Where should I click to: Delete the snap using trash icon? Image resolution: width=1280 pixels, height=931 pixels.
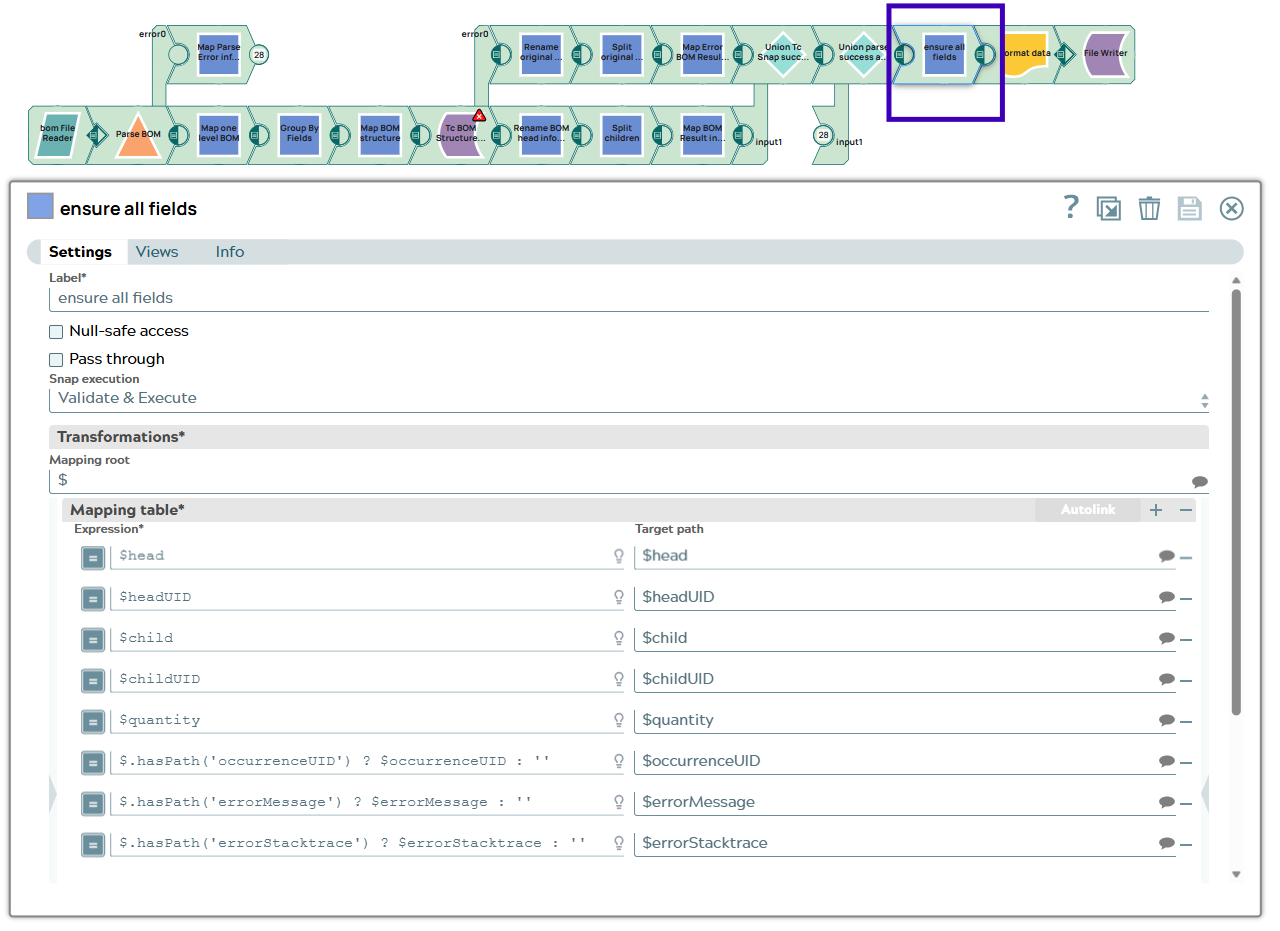[x=1150, y=208]
